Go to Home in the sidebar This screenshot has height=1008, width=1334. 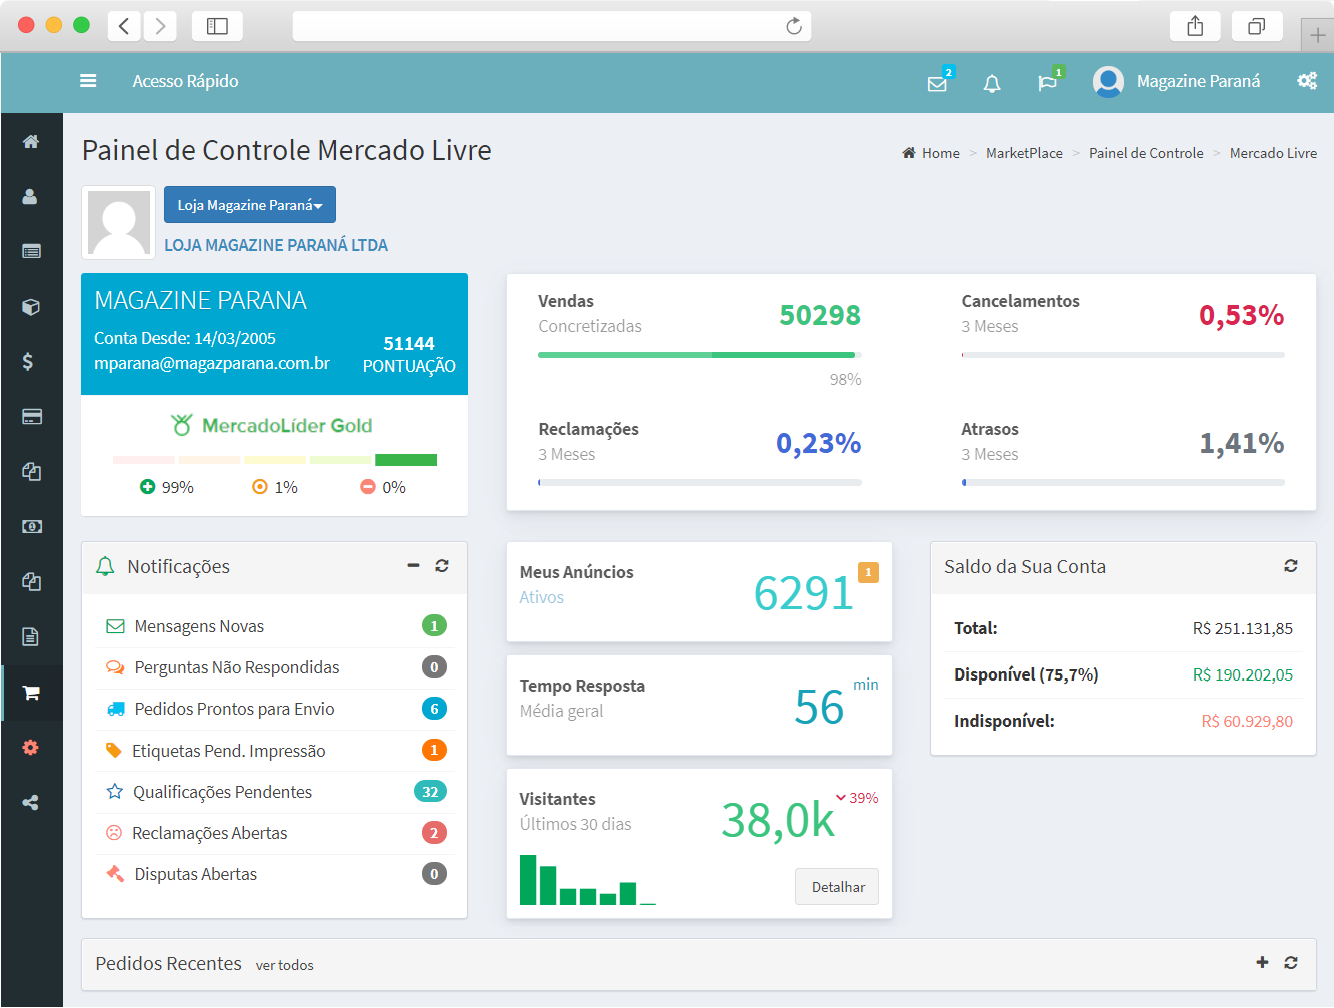31,142
